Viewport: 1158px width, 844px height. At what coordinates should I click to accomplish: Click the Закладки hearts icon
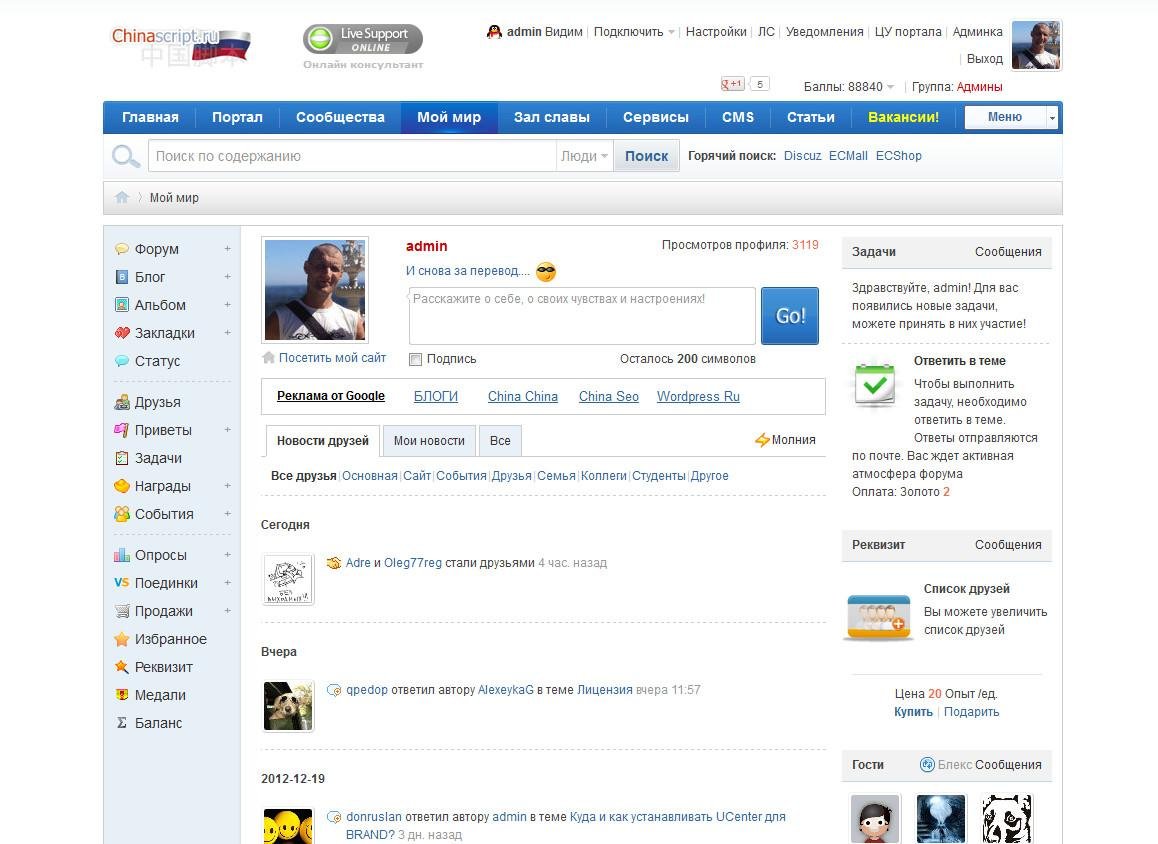tap(121, 333)
